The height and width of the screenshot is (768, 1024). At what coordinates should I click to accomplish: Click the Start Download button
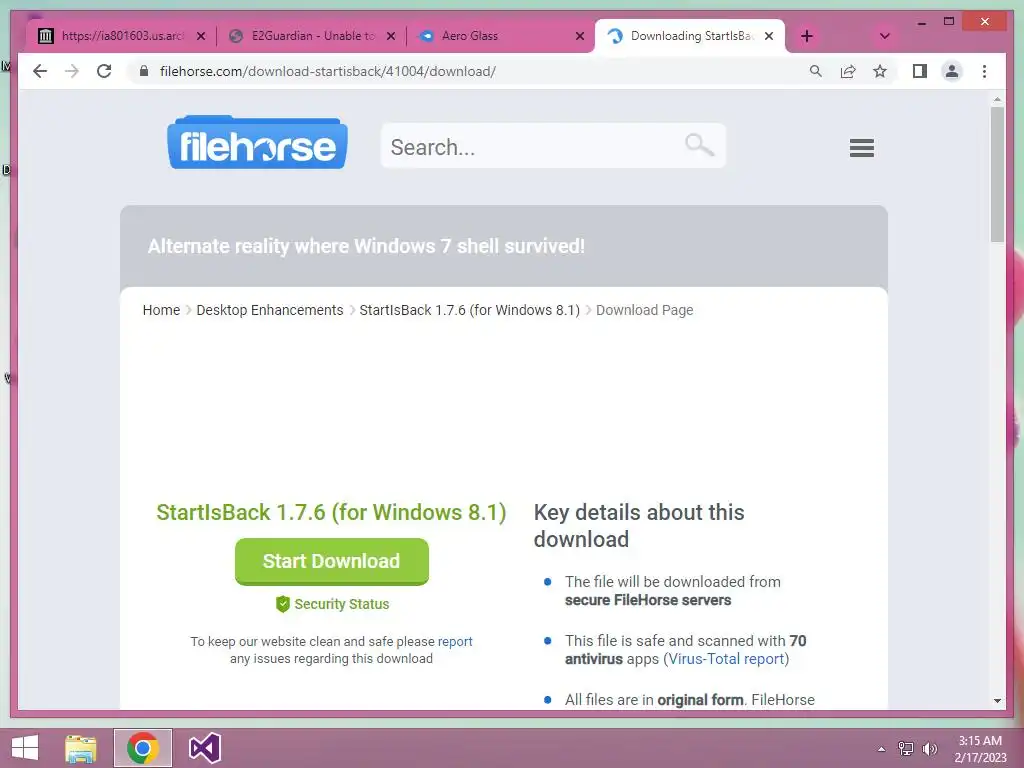332,562
